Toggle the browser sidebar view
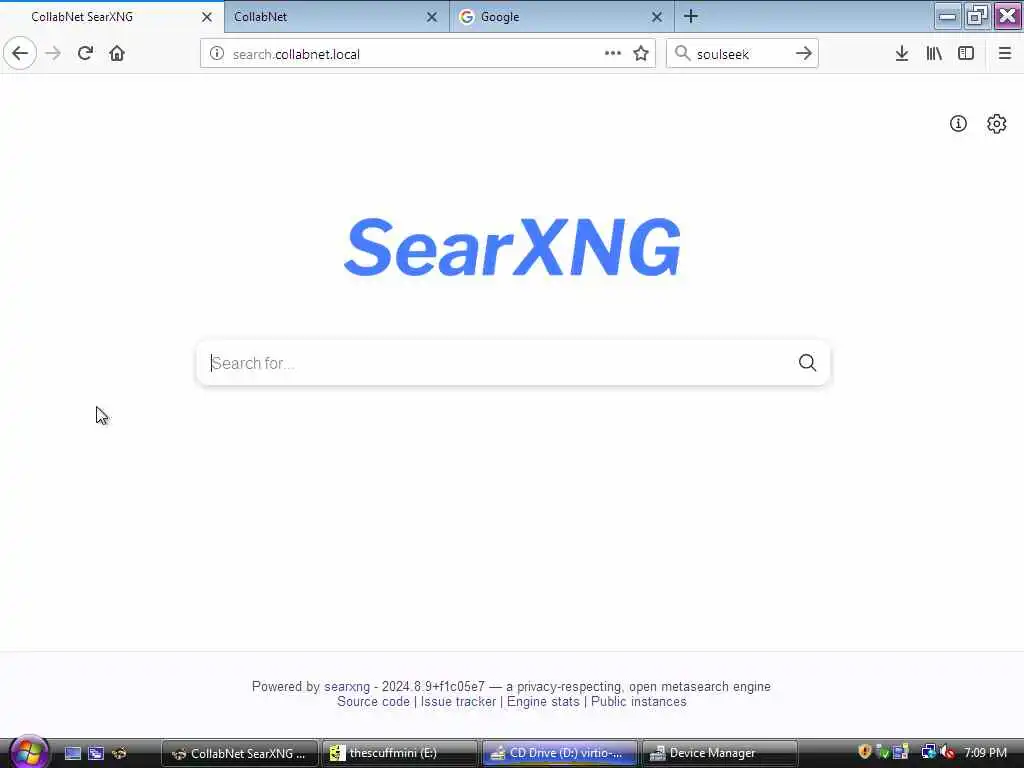 click(x=966, y=54)
